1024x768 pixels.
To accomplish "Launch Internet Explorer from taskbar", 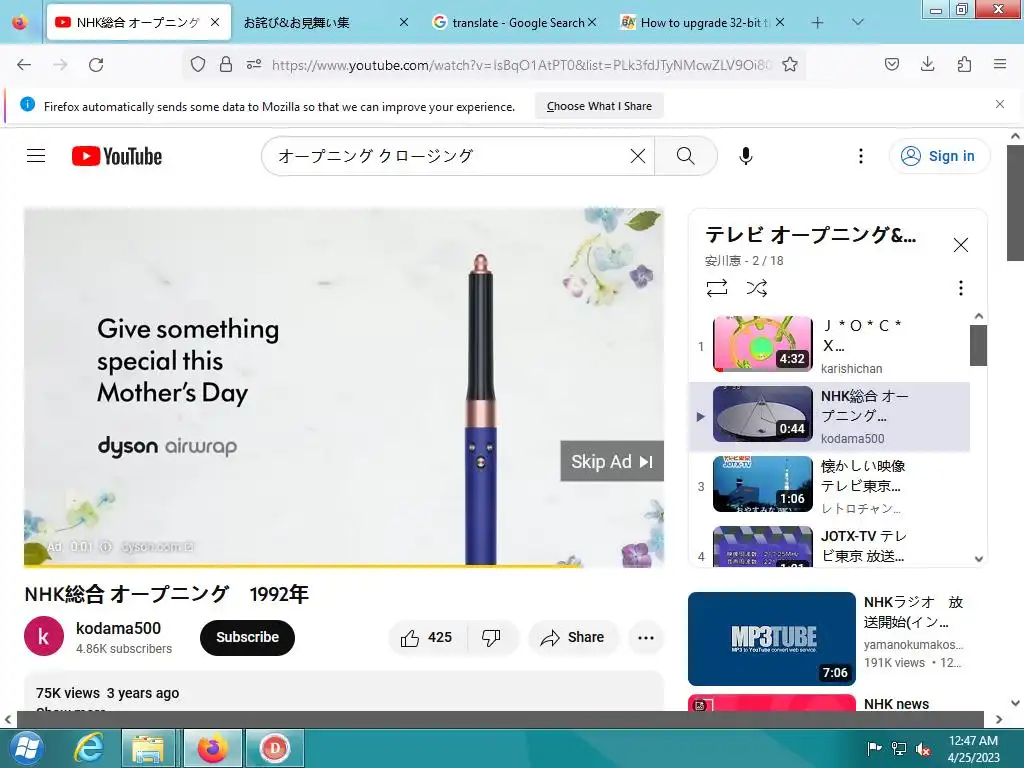I will [89, 748].
